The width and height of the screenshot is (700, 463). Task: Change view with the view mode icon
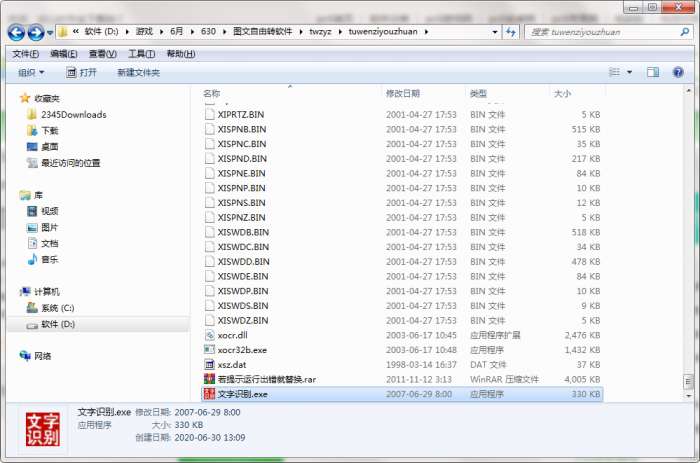click(x=615, y=72)
